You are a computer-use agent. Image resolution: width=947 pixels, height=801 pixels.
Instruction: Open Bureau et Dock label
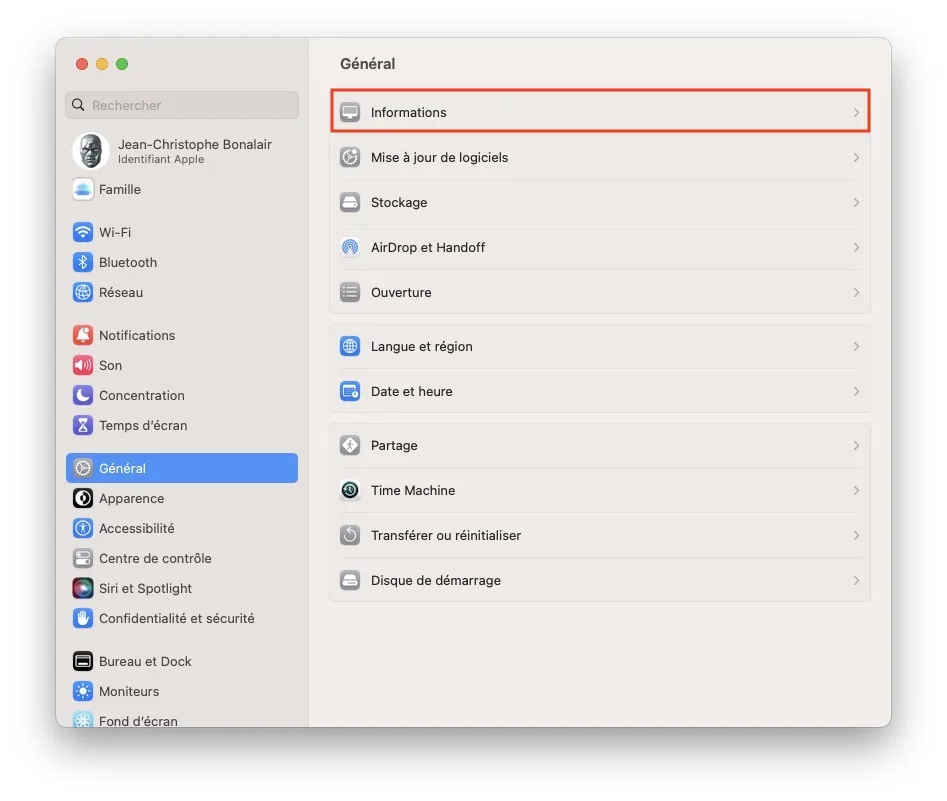pyautogui.click(x=145, y=661)
